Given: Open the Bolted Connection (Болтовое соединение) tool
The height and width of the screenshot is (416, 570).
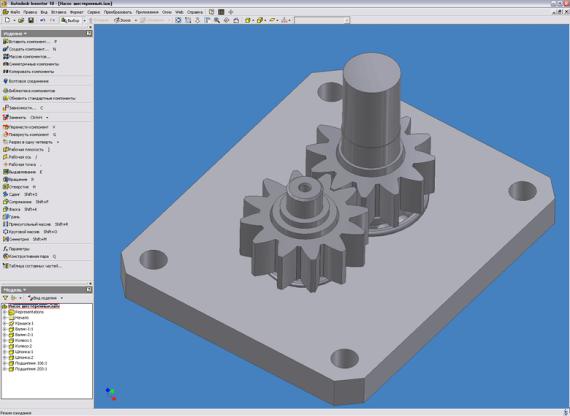Looking at the screenshot, I should 26,81.
